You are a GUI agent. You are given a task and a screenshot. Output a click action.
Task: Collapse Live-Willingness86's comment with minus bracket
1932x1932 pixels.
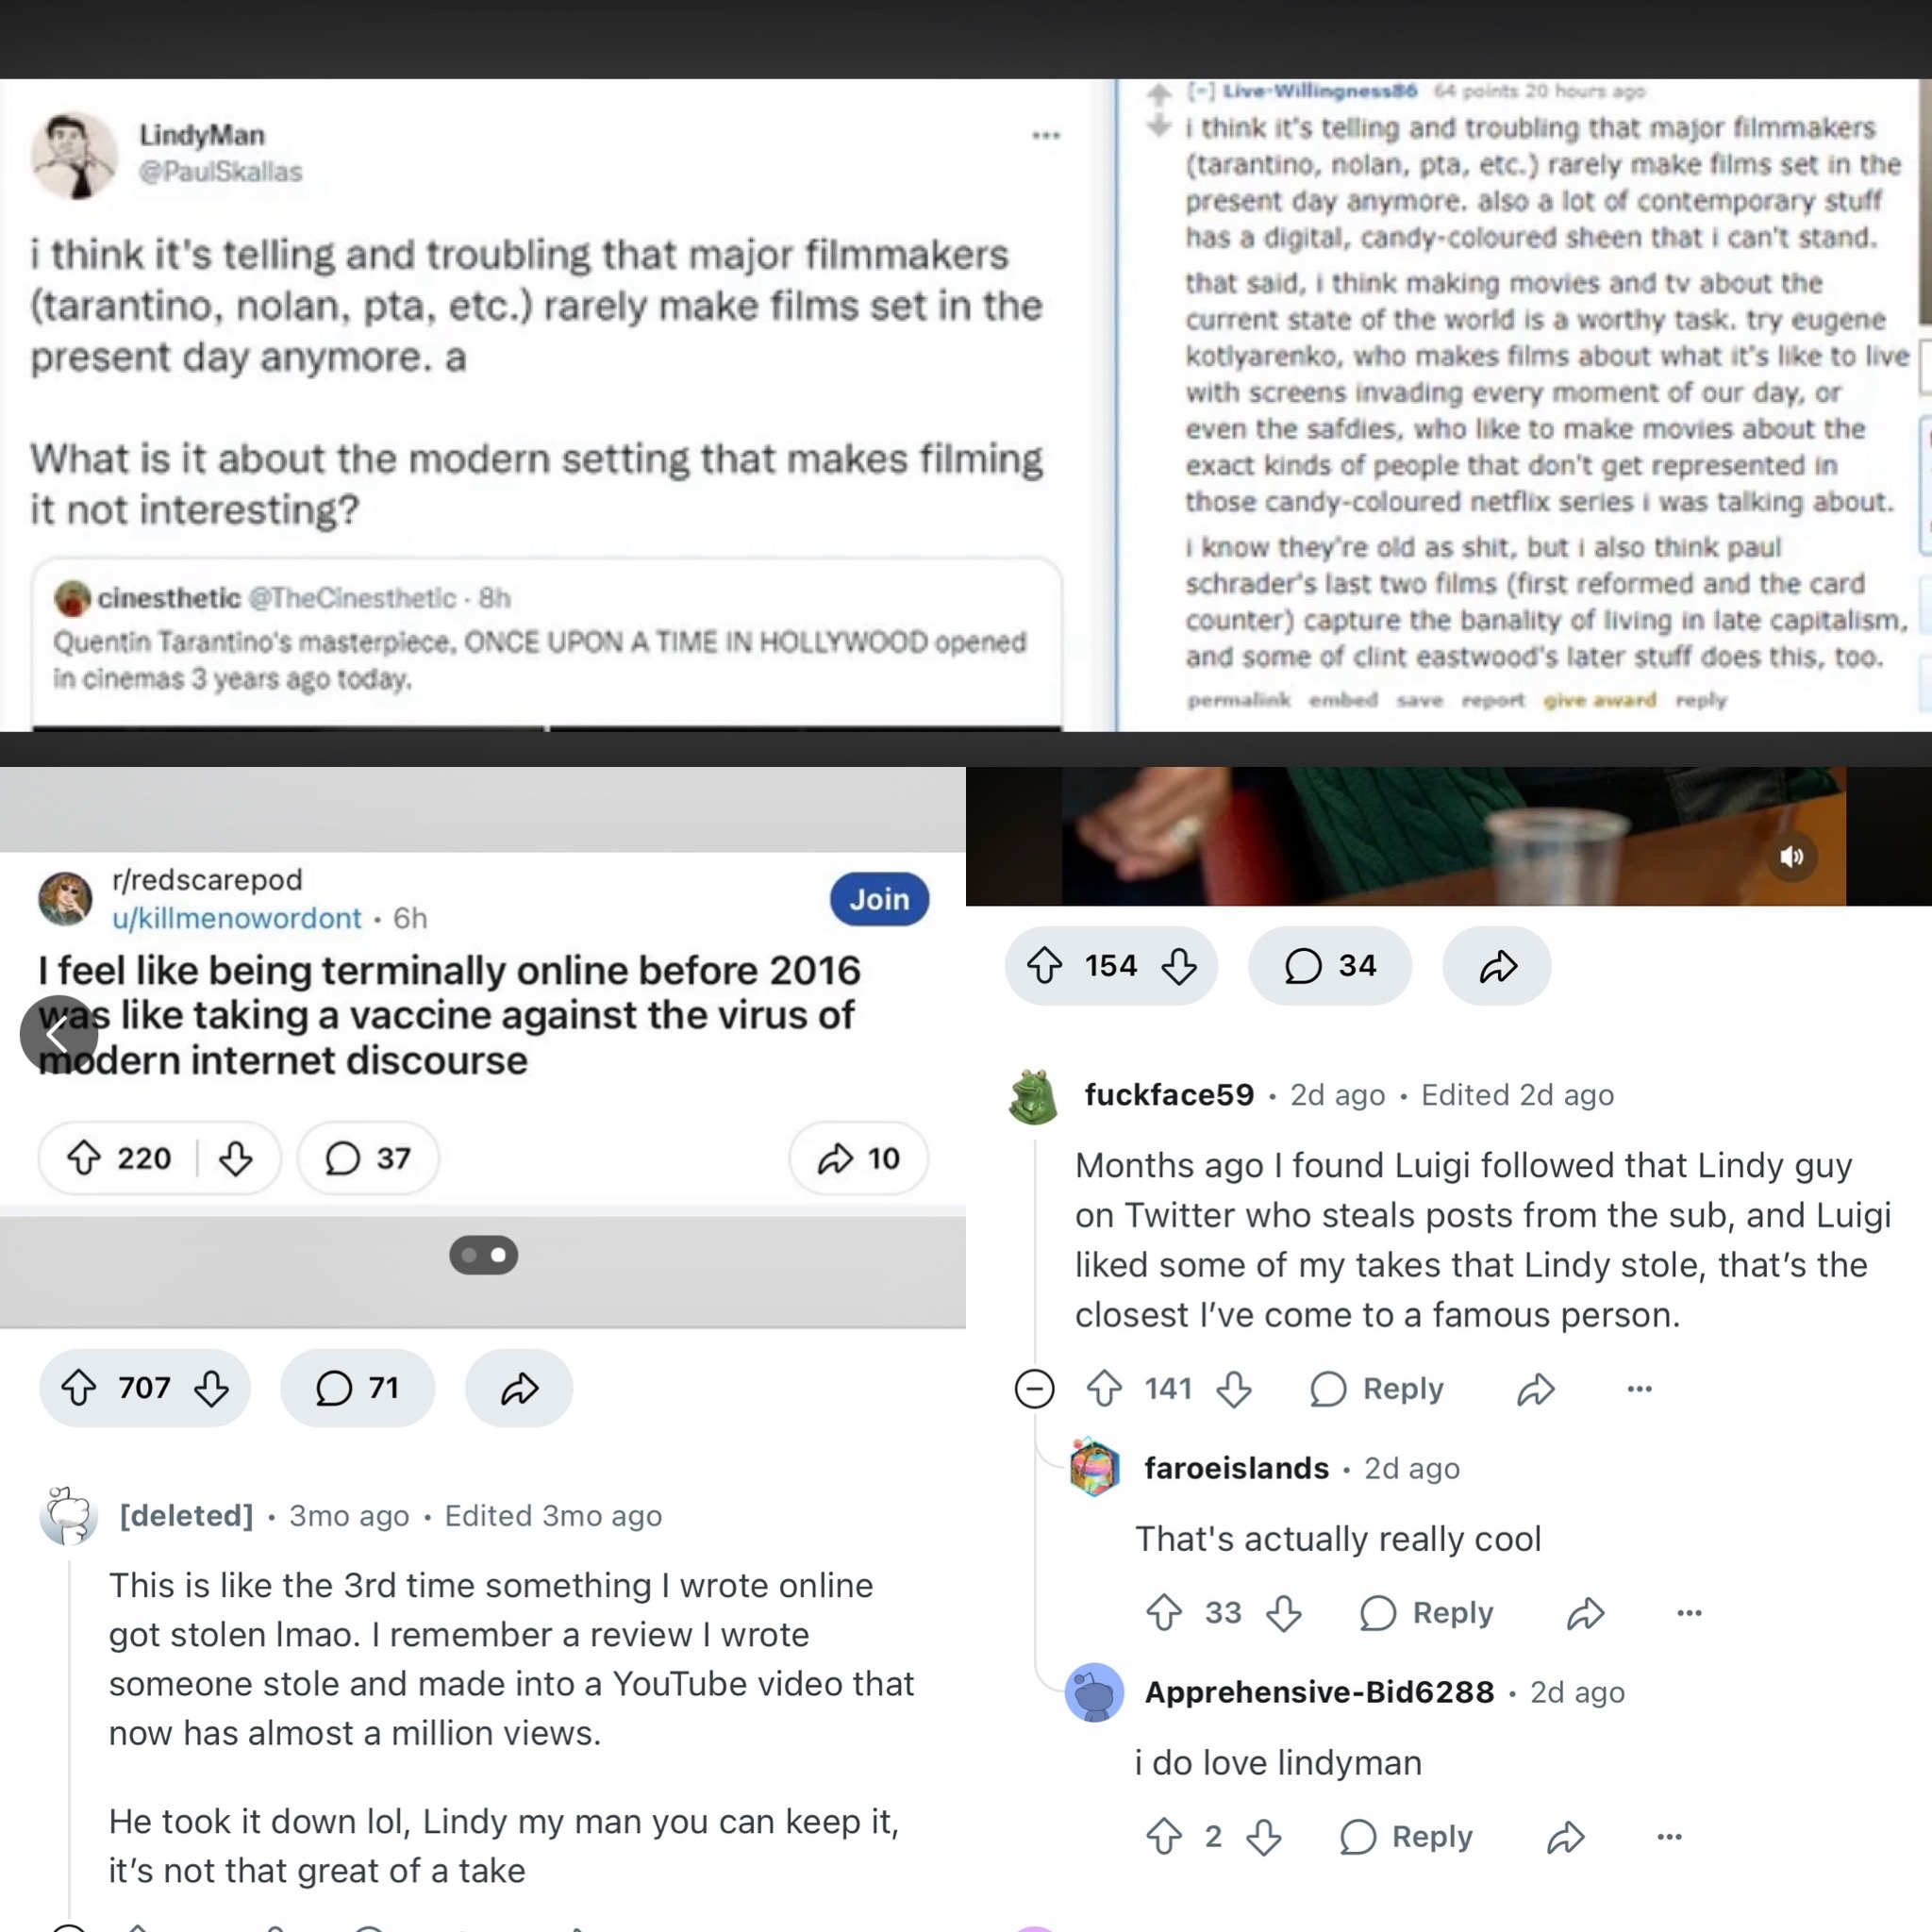pos(1200,91)
